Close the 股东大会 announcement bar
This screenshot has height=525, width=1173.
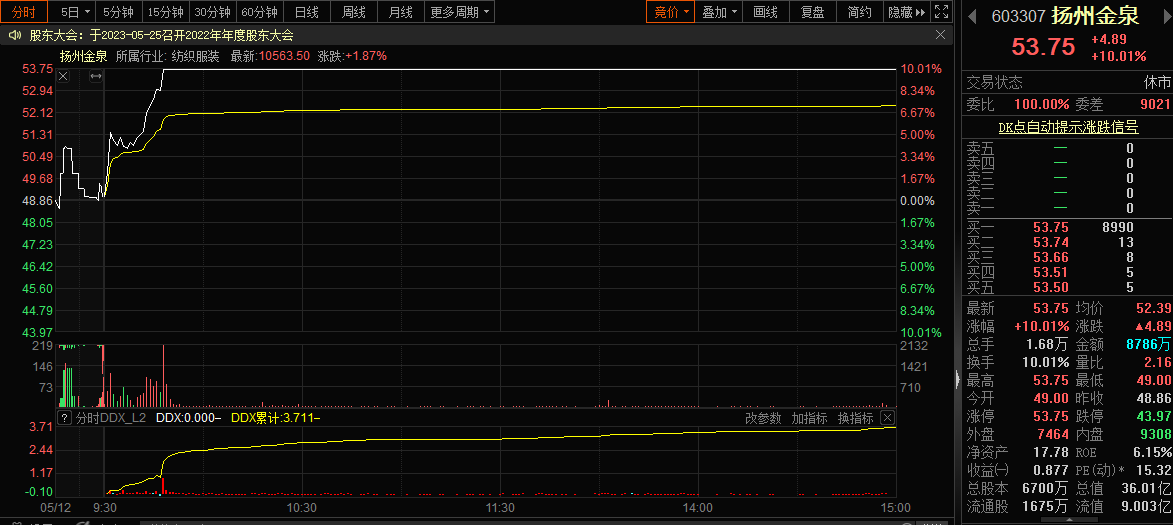pos(940,35)
